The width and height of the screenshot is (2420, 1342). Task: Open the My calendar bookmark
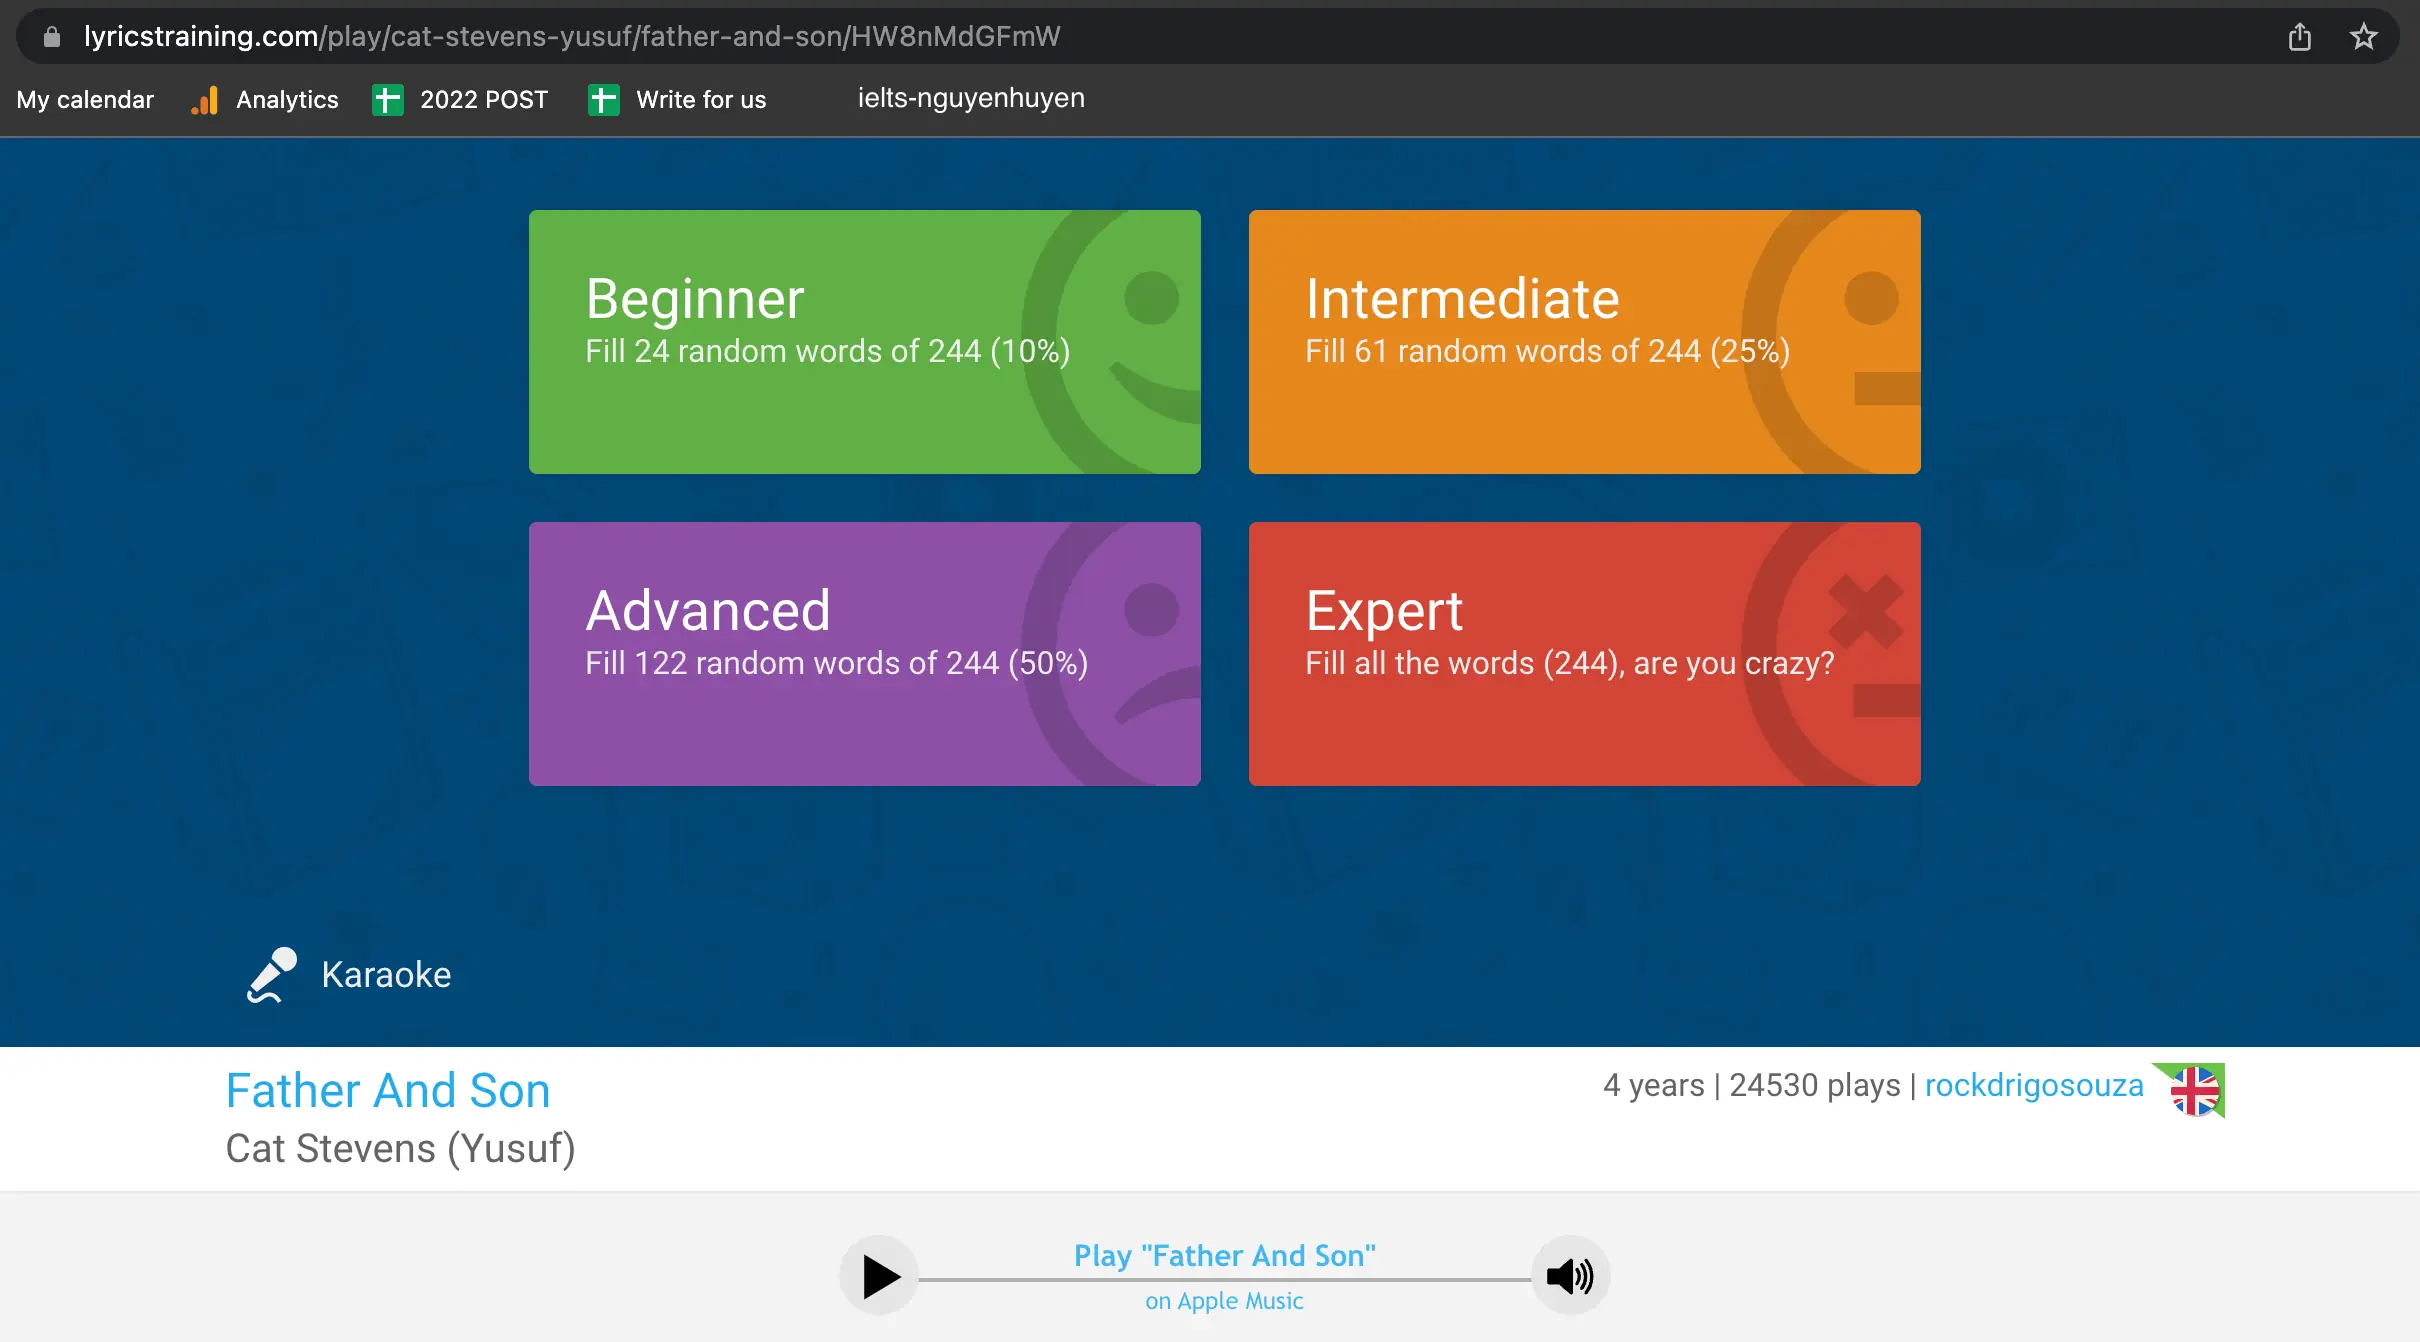(x=85, y=100)
